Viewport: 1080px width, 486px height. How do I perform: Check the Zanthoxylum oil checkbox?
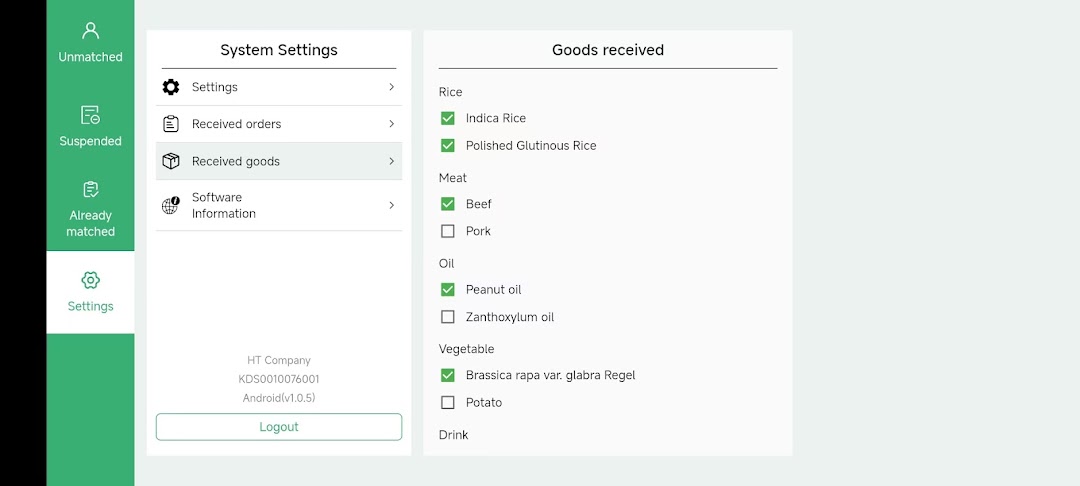tap(448, 317)
